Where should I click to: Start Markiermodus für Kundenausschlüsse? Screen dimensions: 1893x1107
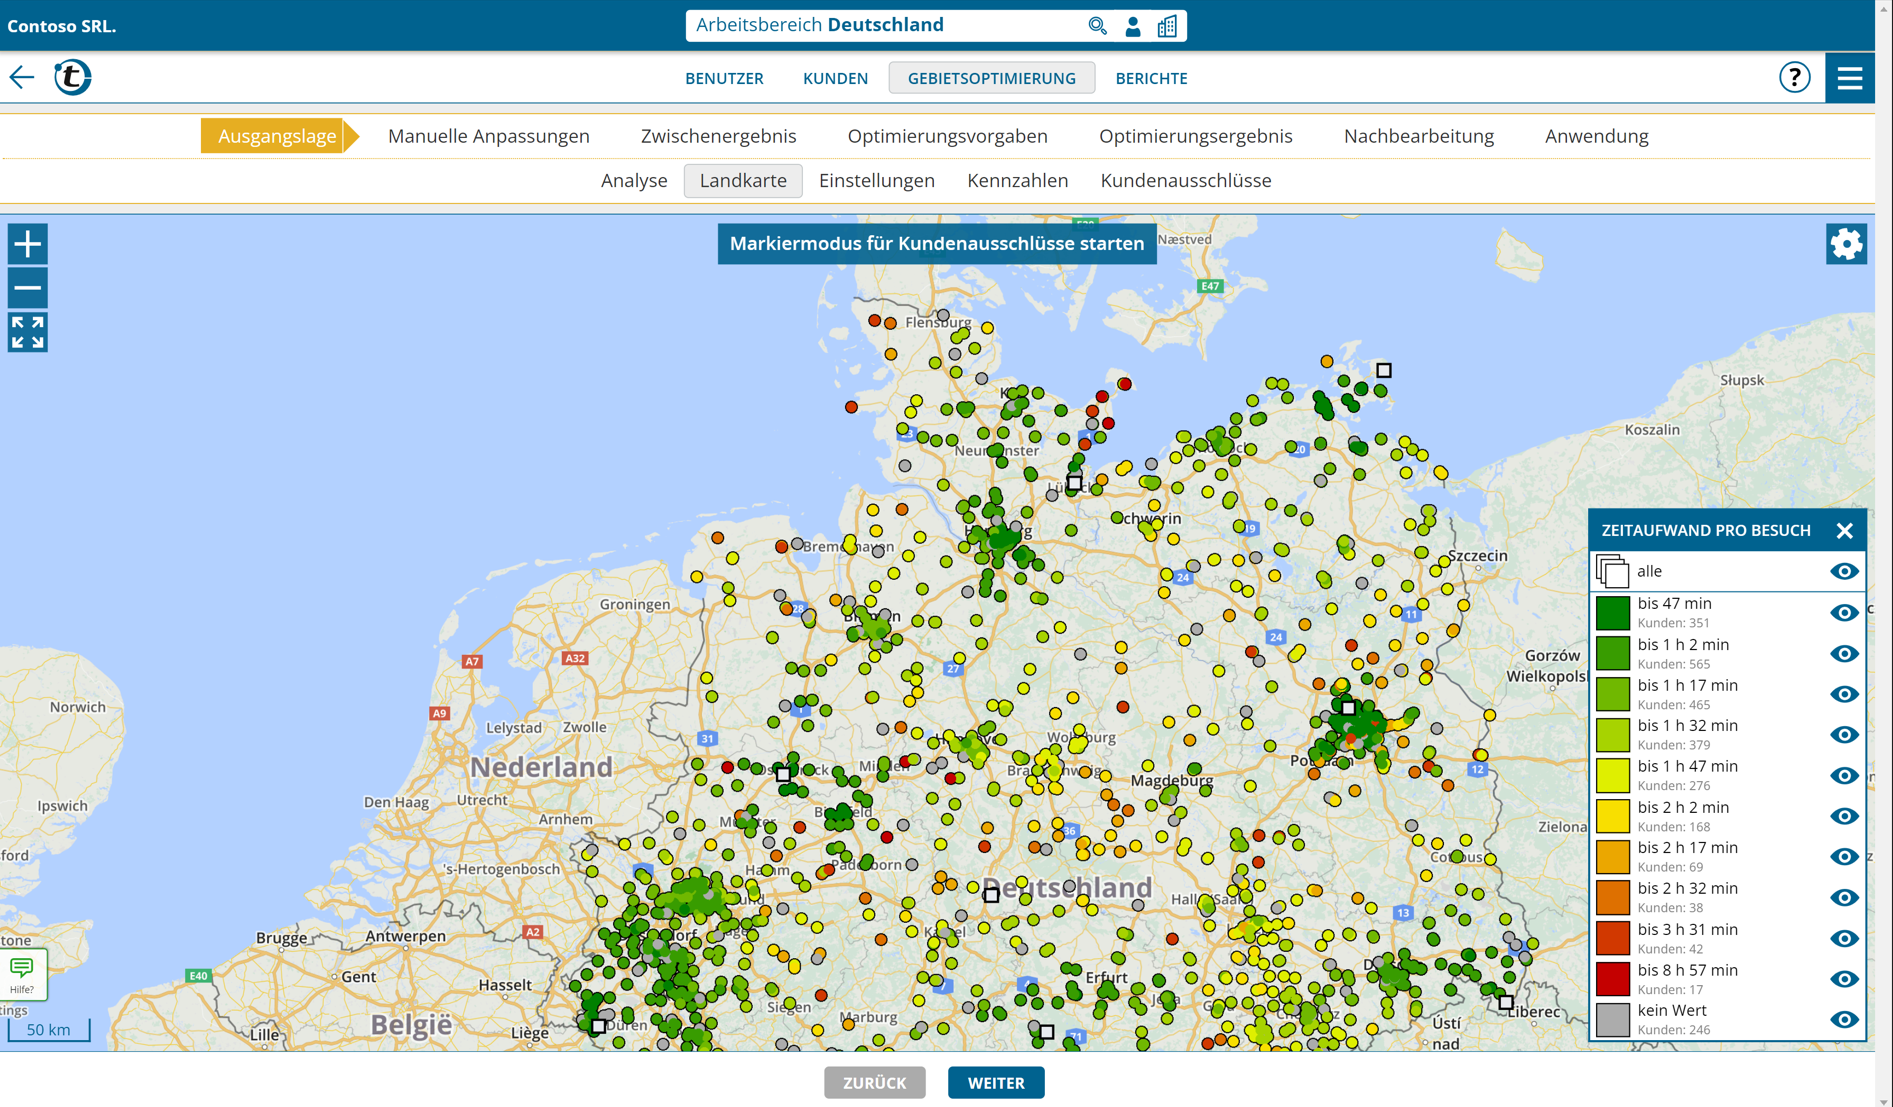click(937, 244)
